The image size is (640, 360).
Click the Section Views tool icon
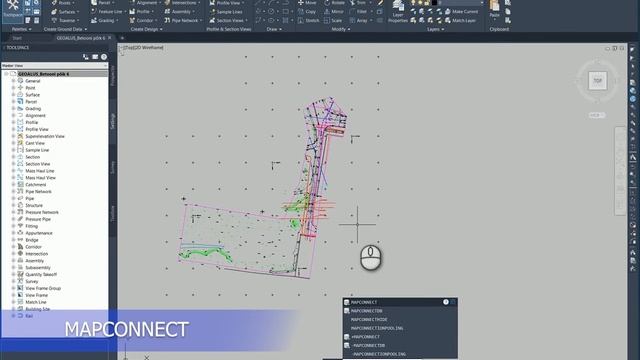click(x=212, y=20)
